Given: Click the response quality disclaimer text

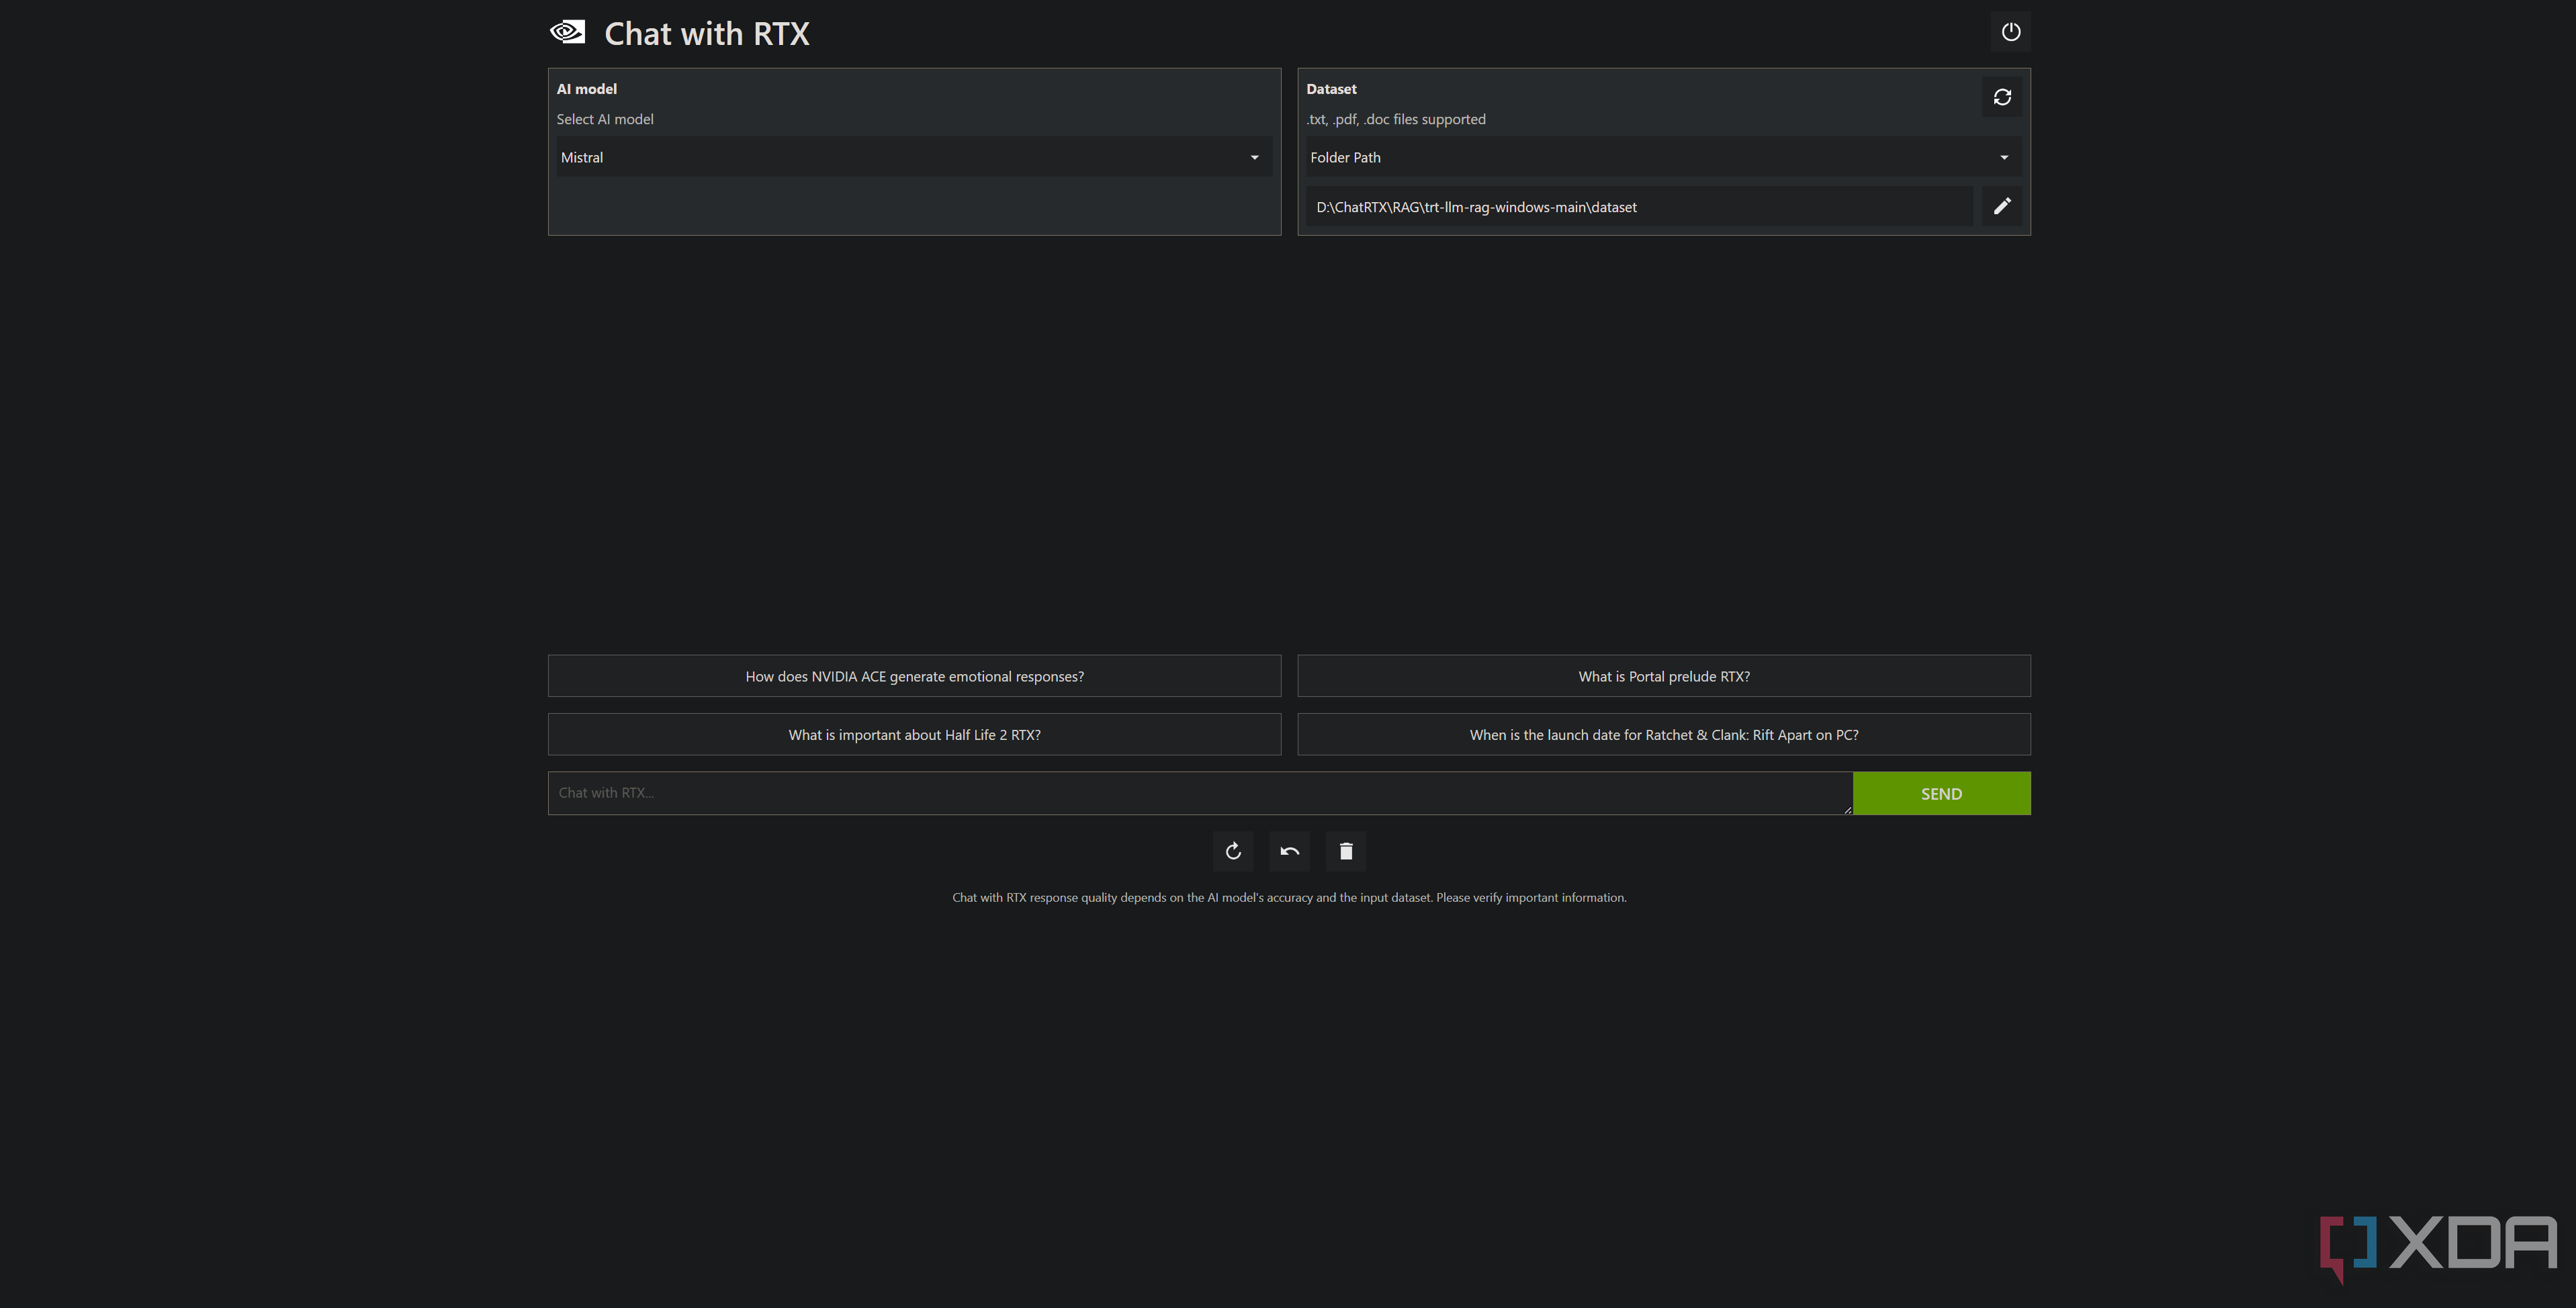Looking at the screenshot, I should pyautogui.click(x=1289, y=897).
